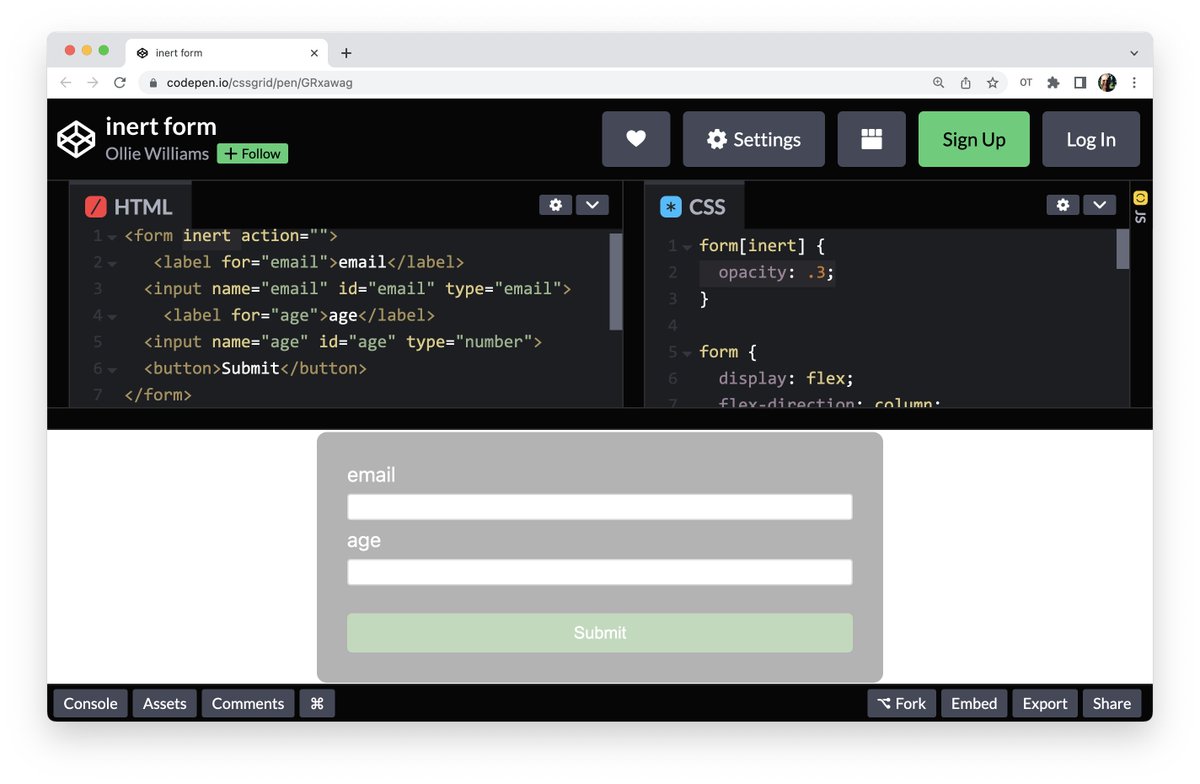Open the Comments panel
This screenshot has height=784, width=1200.
tap(248, 703)
